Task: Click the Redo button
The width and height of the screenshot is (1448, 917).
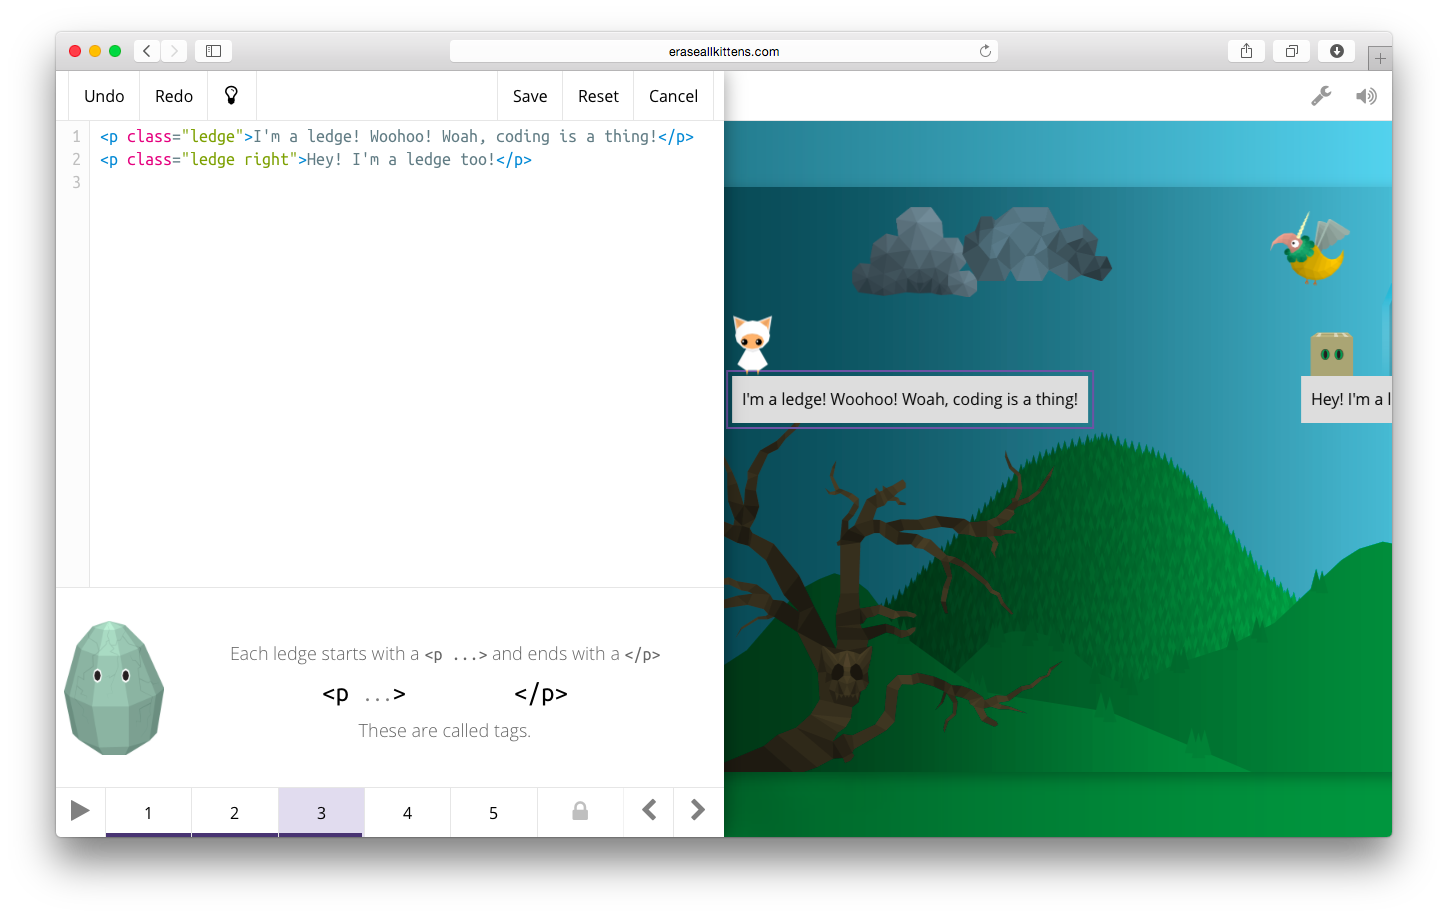Action: 174,96
